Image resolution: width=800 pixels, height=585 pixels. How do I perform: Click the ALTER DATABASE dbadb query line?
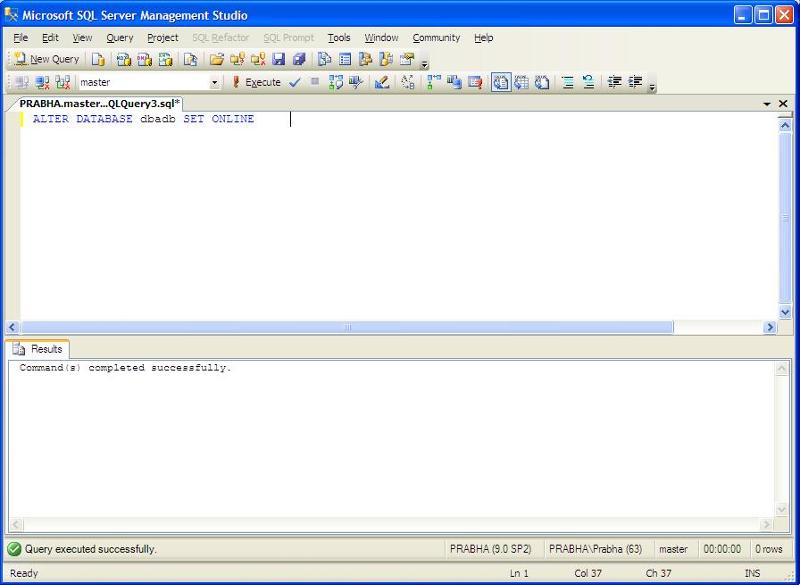143,119
